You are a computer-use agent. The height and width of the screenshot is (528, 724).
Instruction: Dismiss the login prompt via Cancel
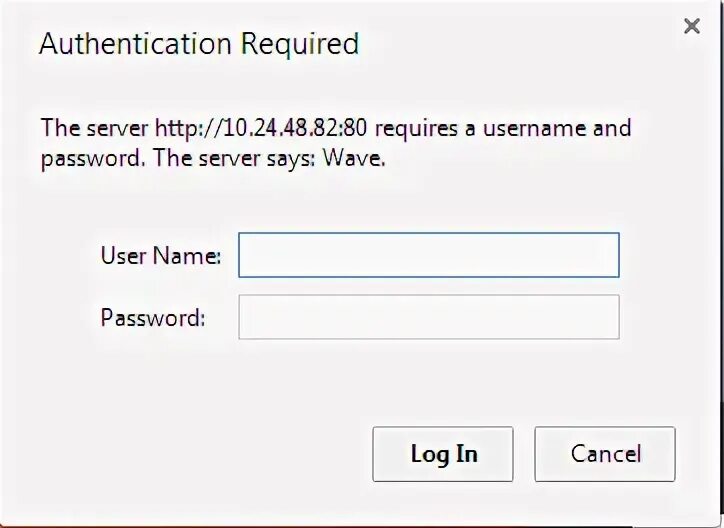605,454
